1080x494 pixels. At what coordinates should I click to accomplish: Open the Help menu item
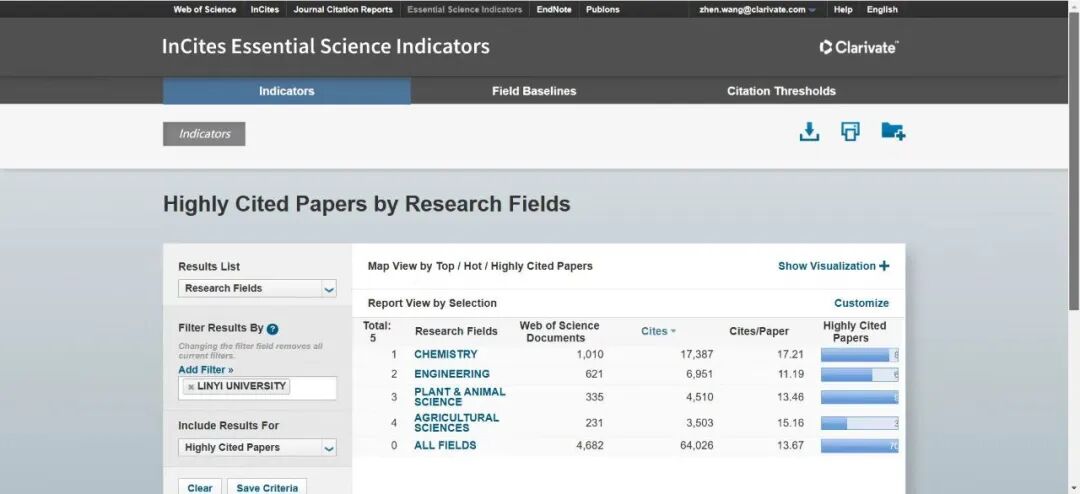click(x=843, y=10)
